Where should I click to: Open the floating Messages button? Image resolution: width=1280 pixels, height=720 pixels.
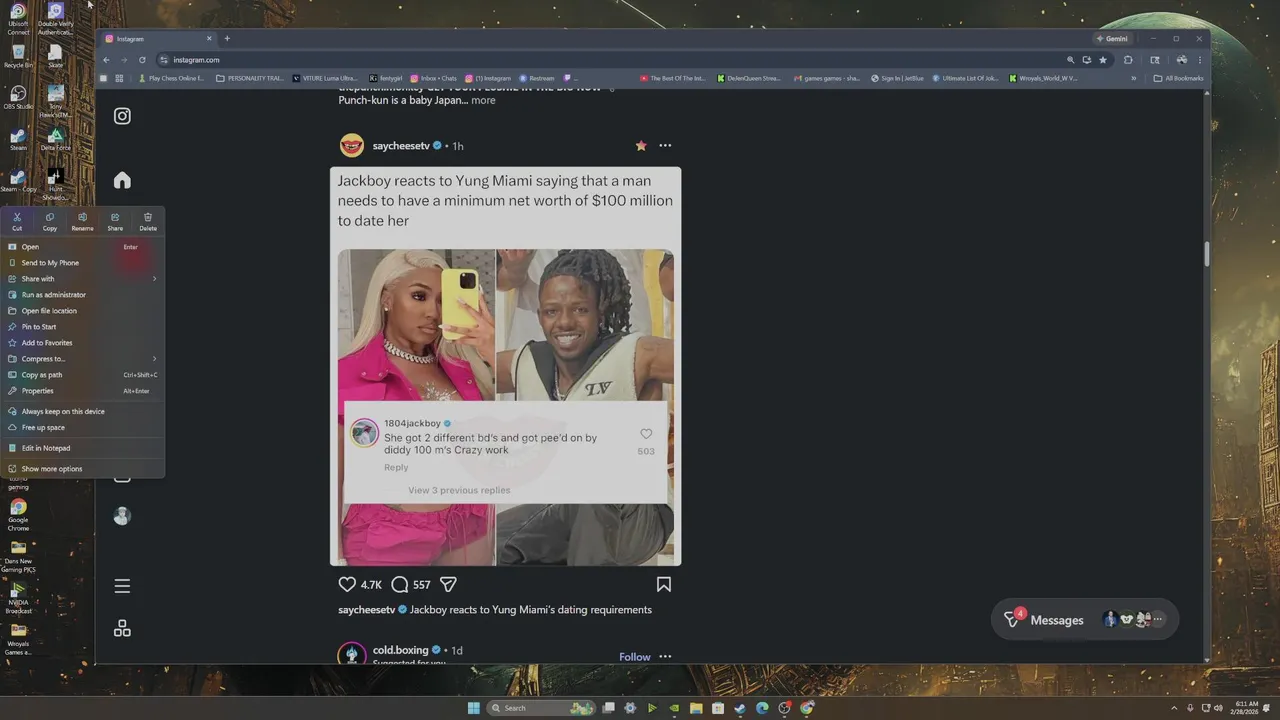click(x=1085, y=620)
